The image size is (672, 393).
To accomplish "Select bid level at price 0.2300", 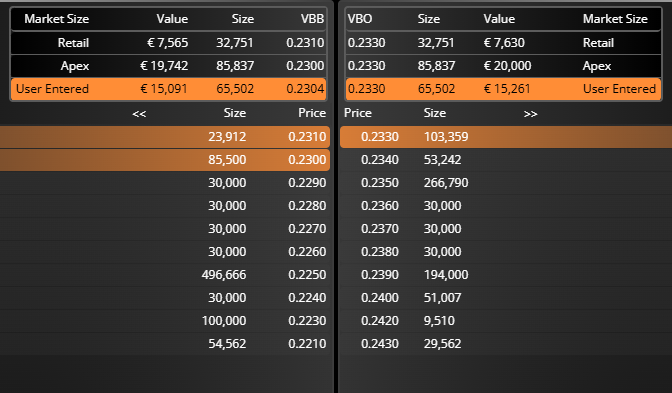I will point(165,160).
